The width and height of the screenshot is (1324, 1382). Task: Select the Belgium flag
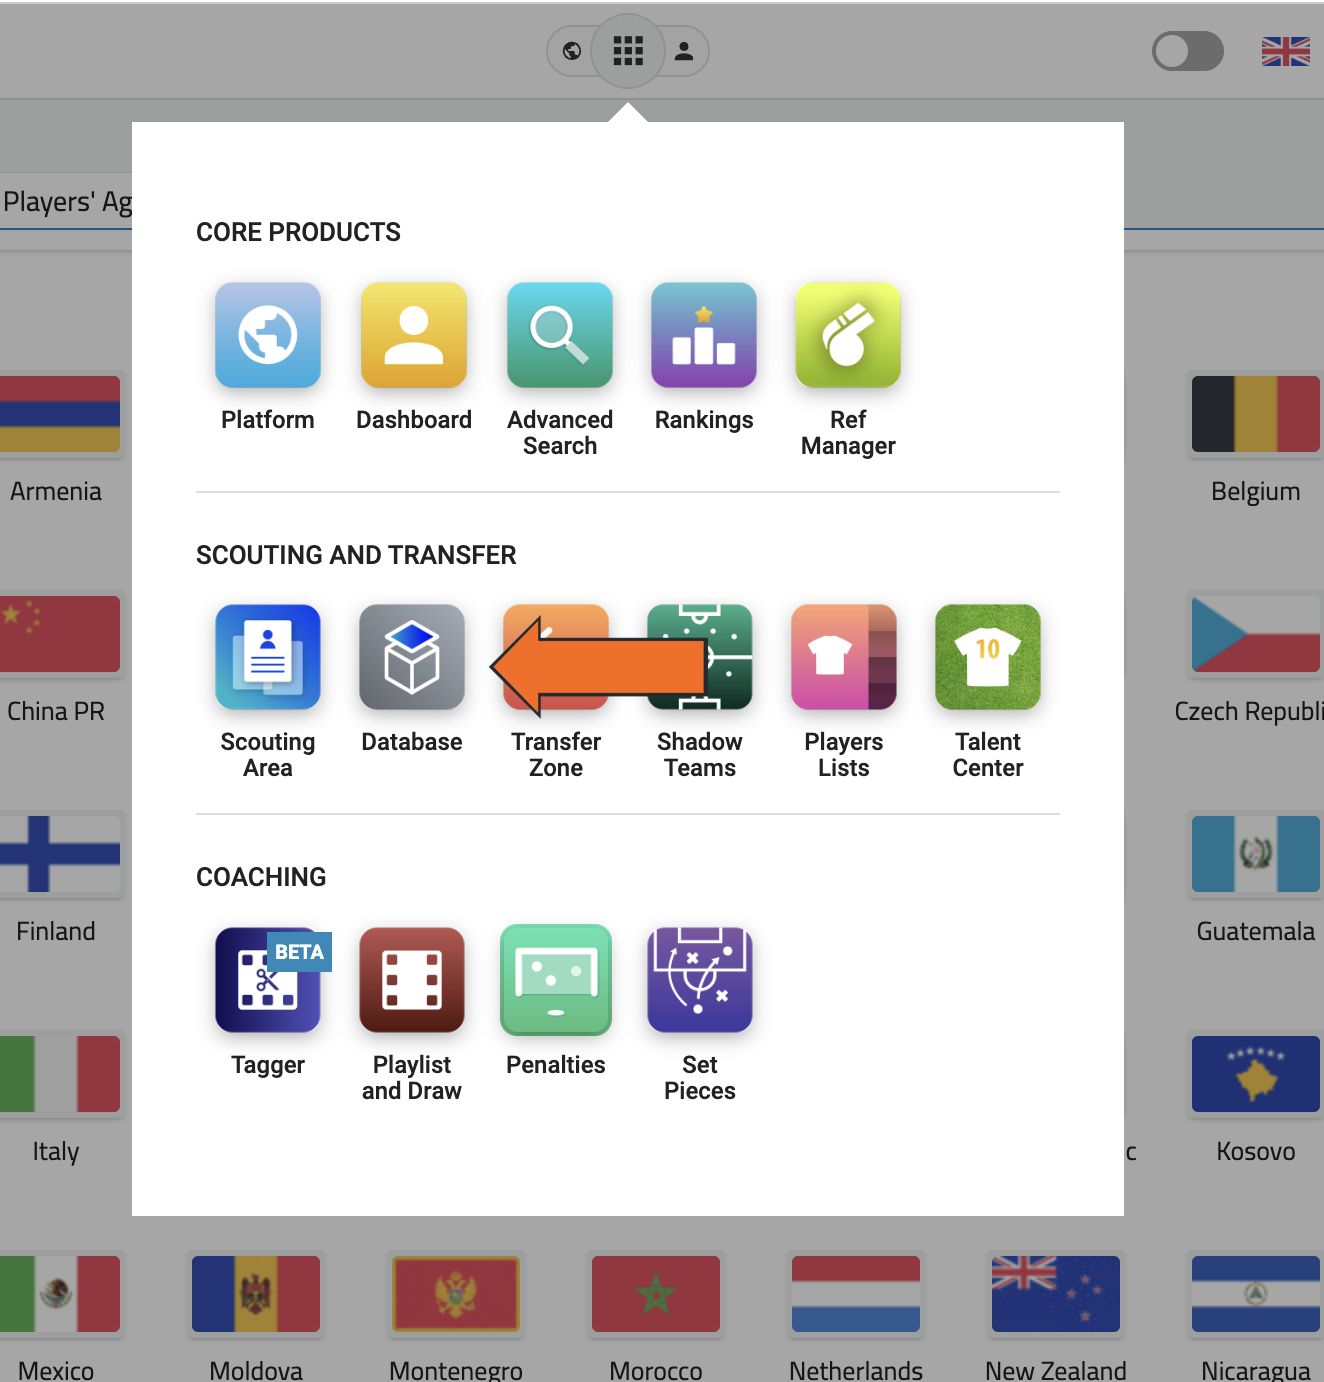click(1256, 414)
